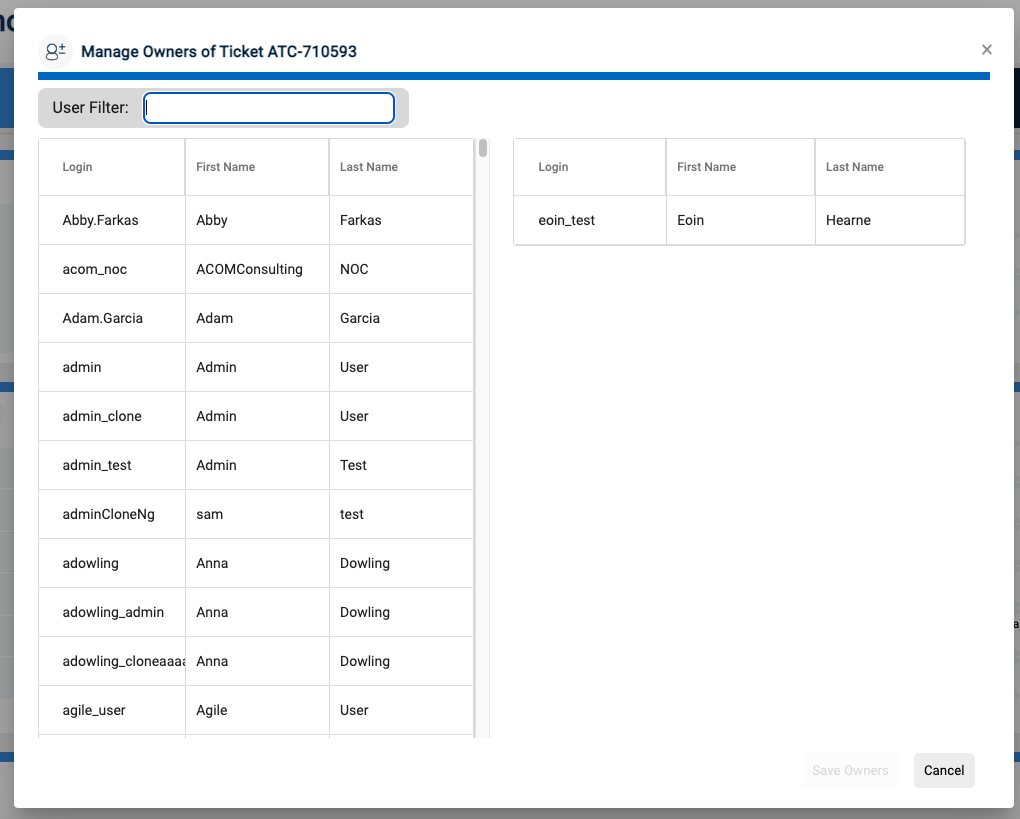Select the admin_clone login entry
Viewport: 1020px width, 819px height.
click(102, 416)
